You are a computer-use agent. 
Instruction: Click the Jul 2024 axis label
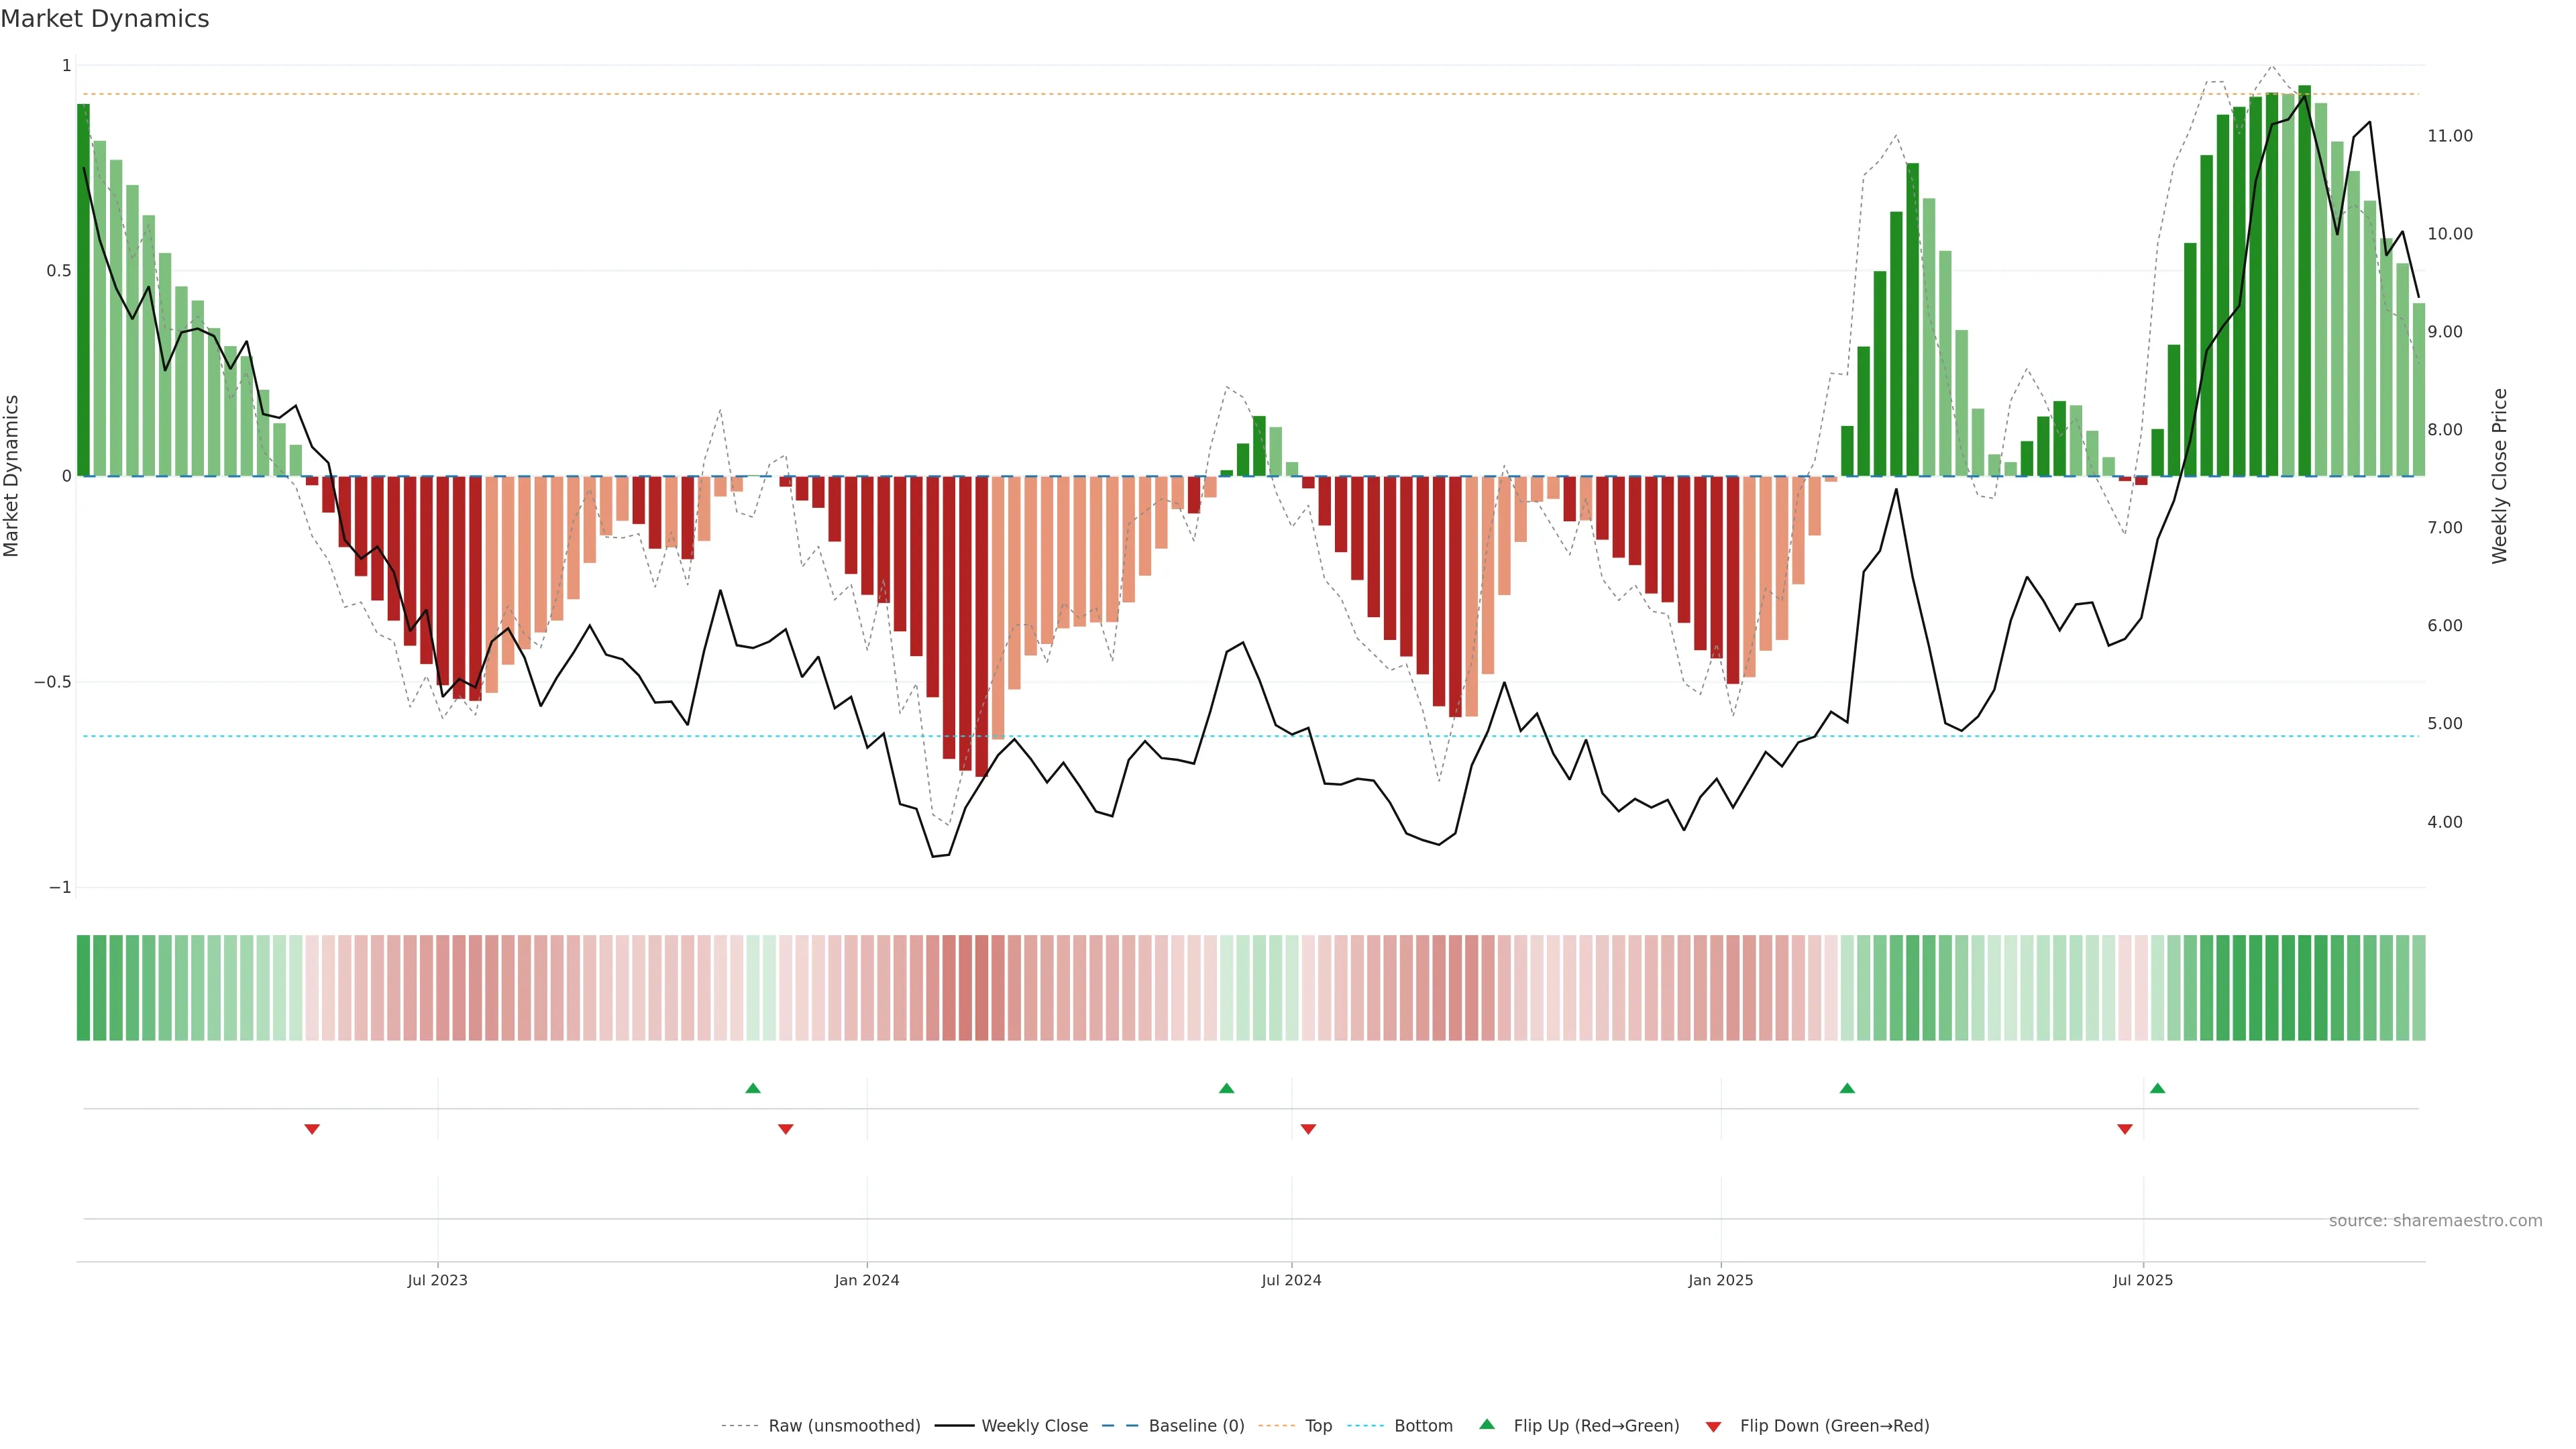tap(1291, 1280)
